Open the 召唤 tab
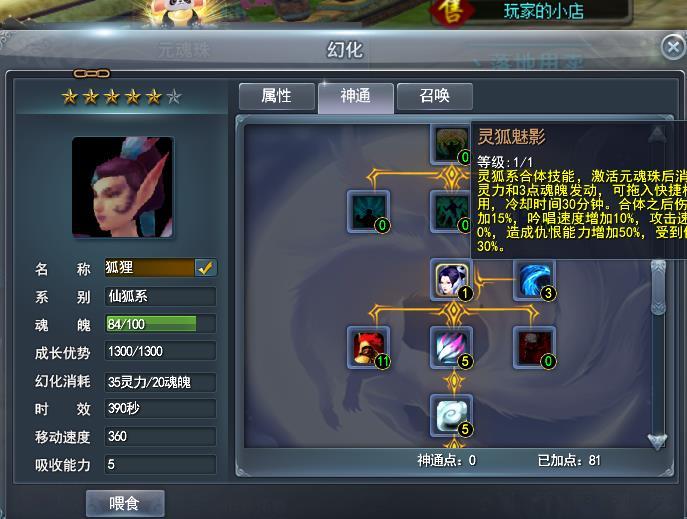 click(x=435, y=96)
